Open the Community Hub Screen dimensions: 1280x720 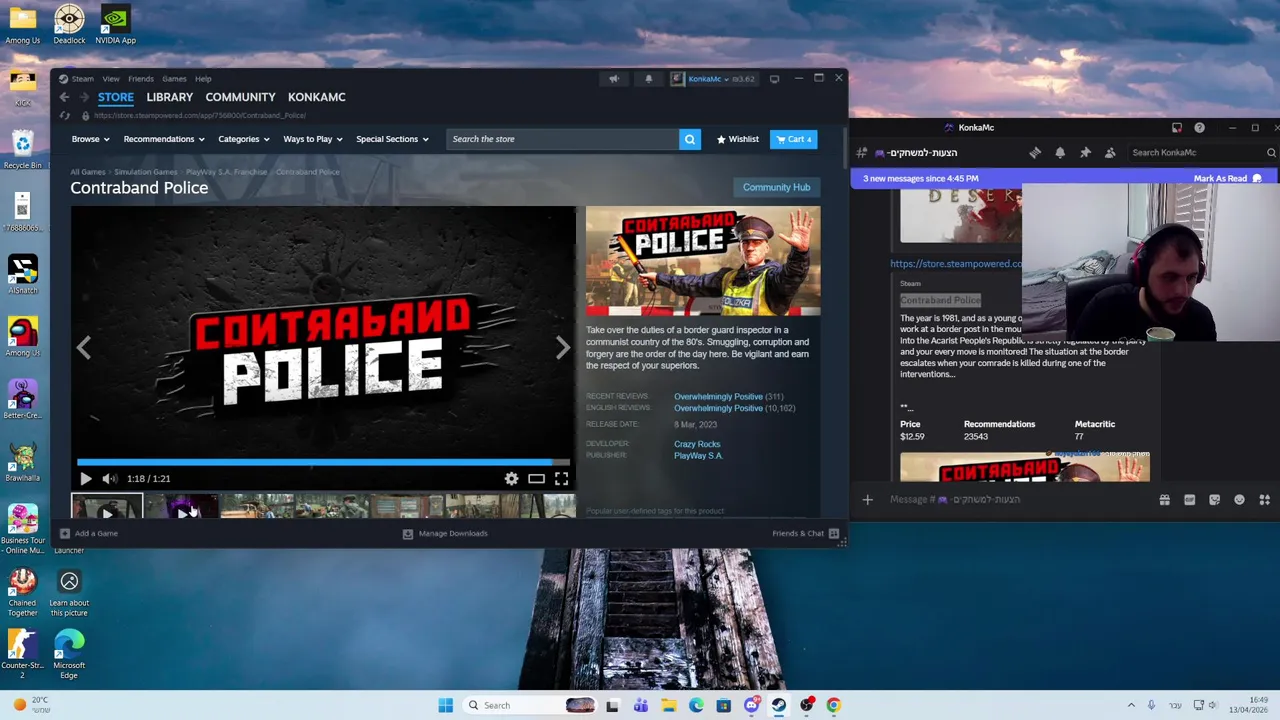(x=776, y=187)
